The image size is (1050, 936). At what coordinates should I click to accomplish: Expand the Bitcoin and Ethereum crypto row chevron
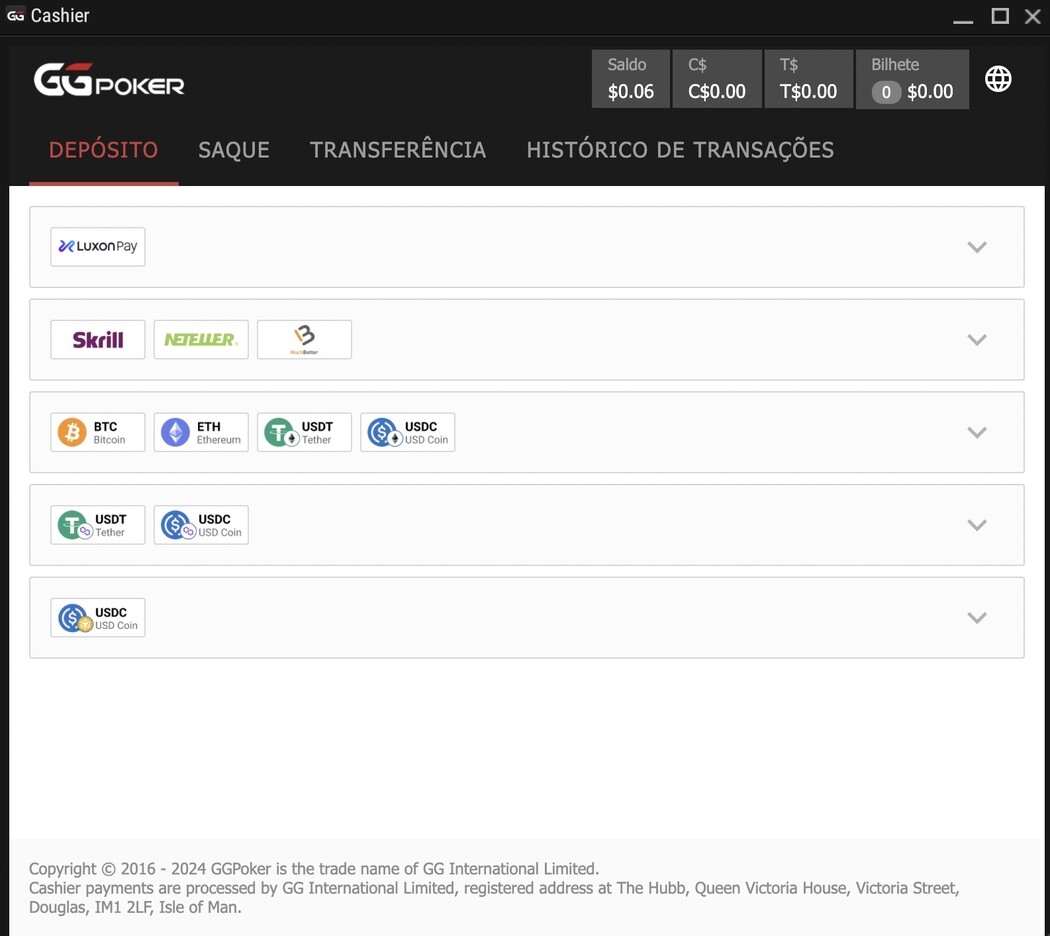click(977, 432)
